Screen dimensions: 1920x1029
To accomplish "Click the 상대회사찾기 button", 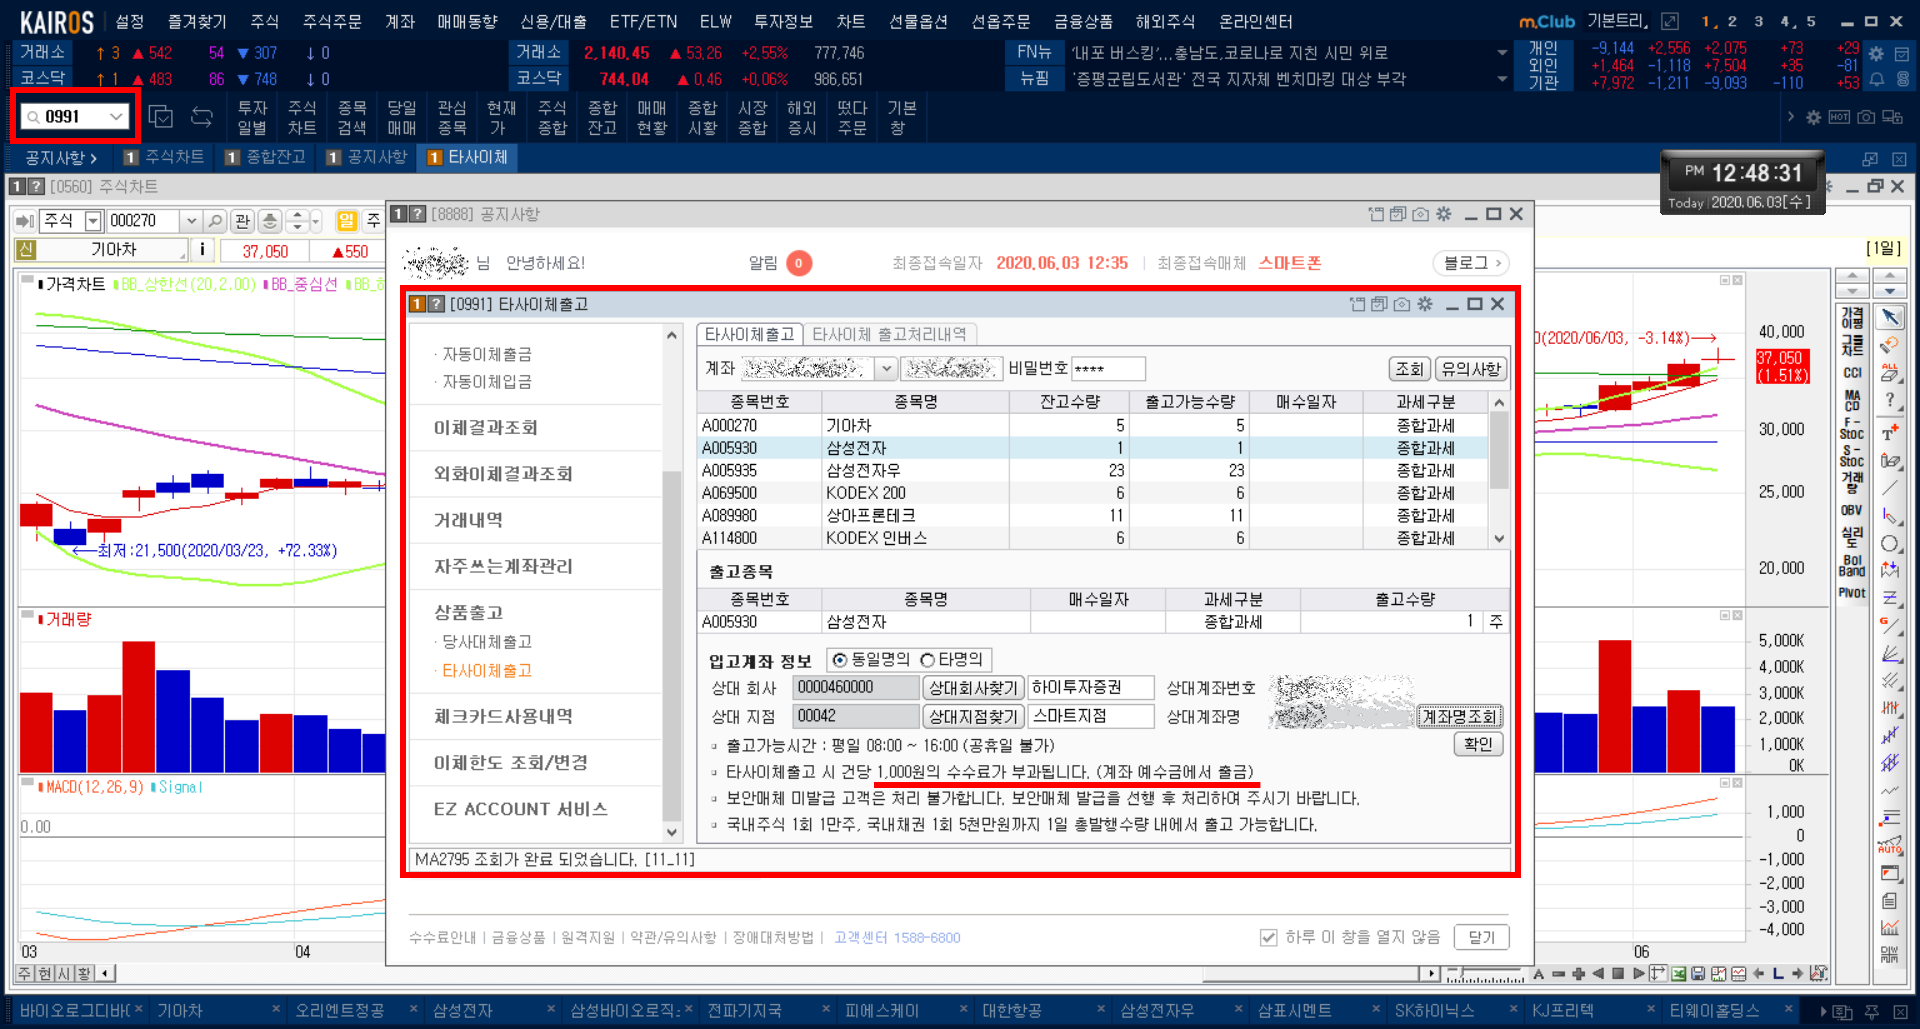I will 972,688.
